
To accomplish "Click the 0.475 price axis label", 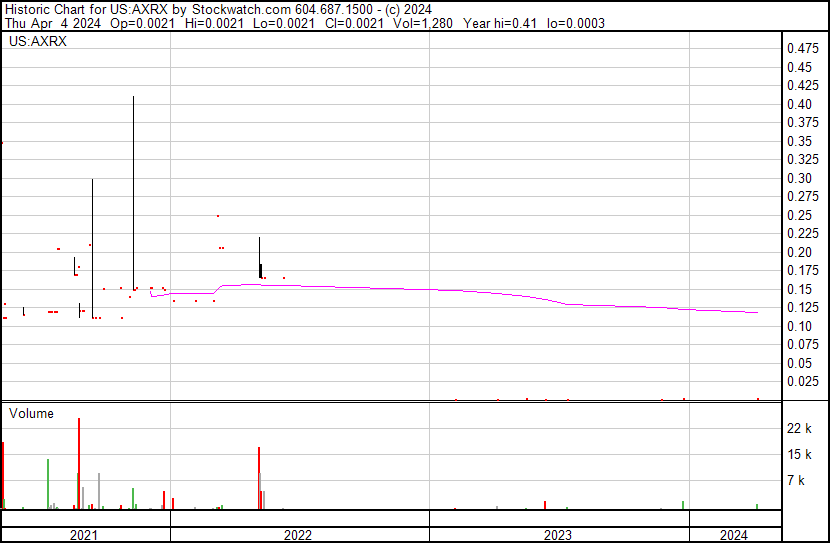I will coord(802,49).
